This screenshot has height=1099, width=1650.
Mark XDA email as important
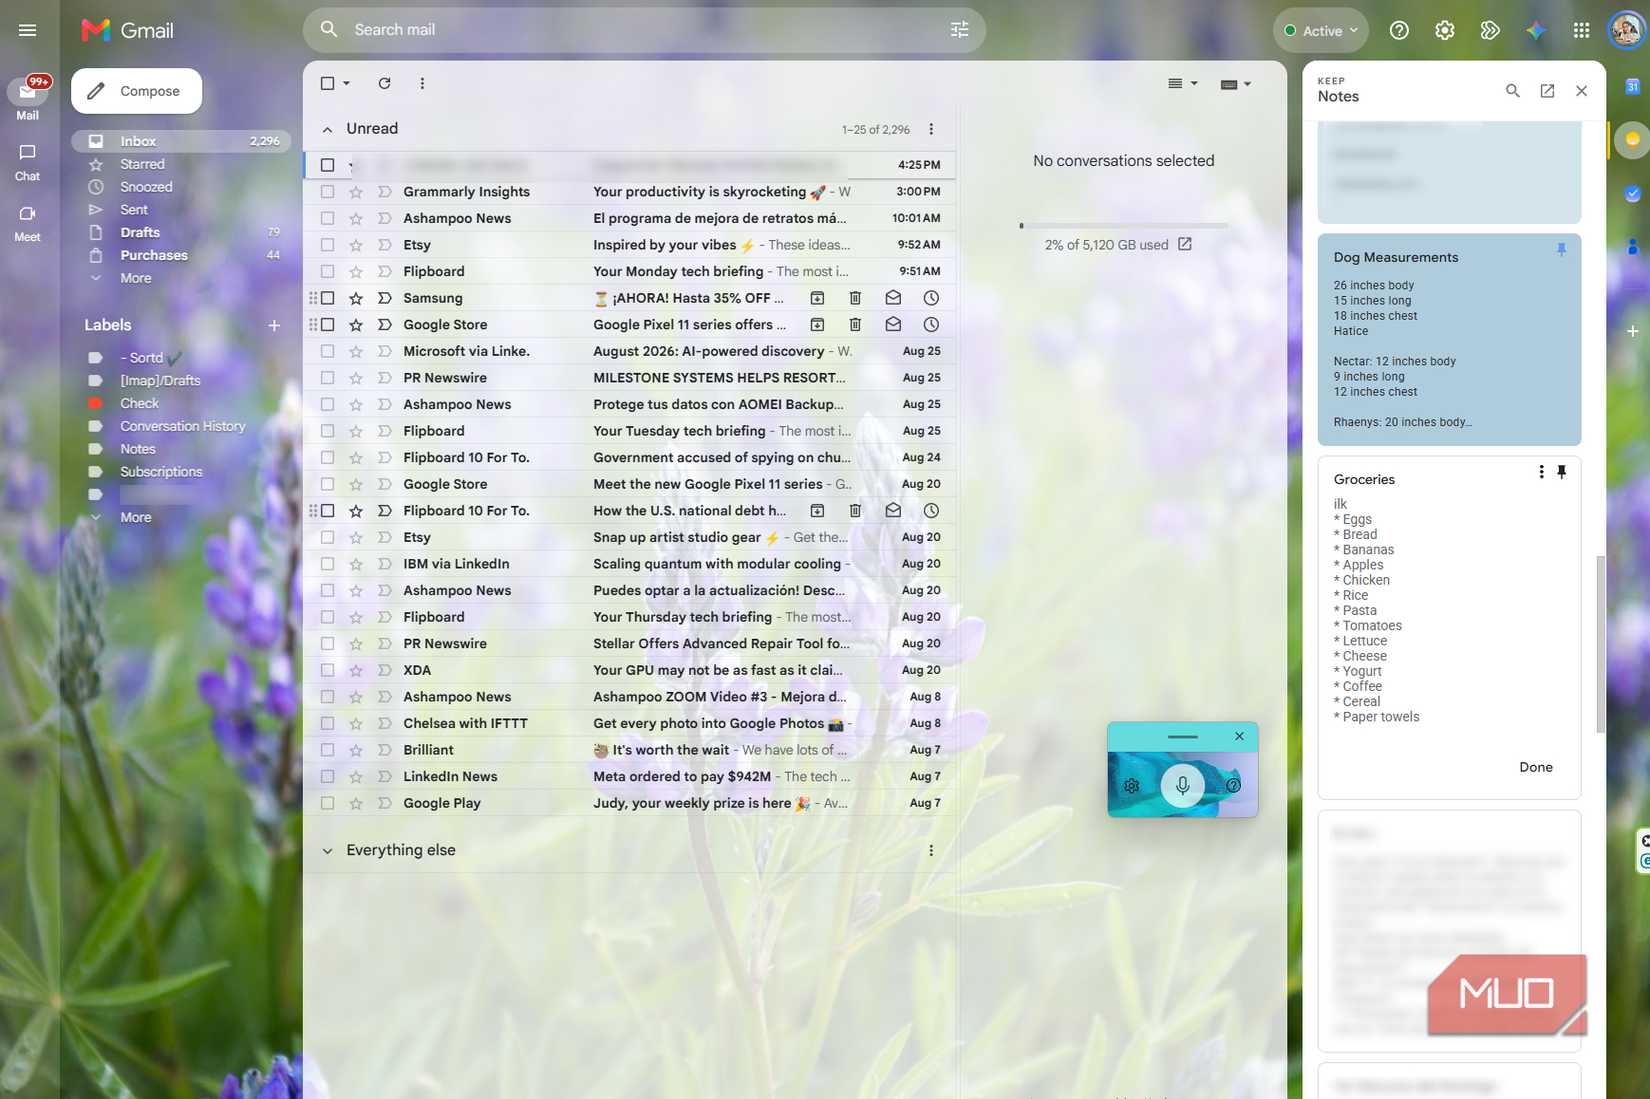(384, 670)
